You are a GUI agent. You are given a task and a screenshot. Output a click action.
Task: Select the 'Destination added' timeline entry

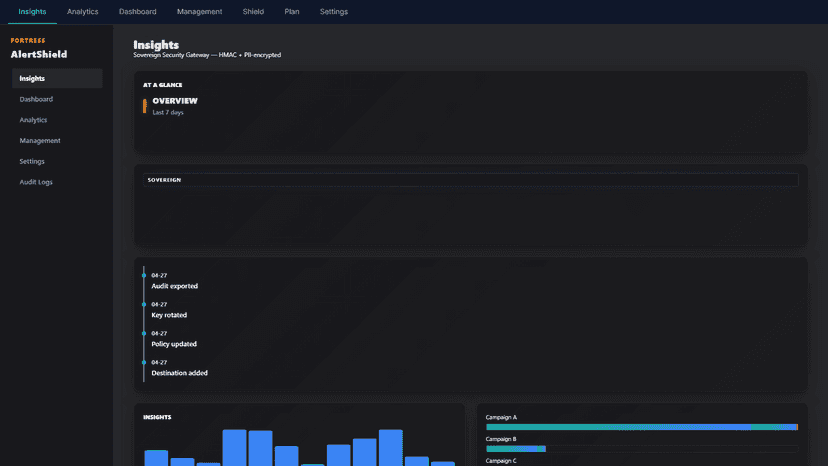tap(180, 373)
